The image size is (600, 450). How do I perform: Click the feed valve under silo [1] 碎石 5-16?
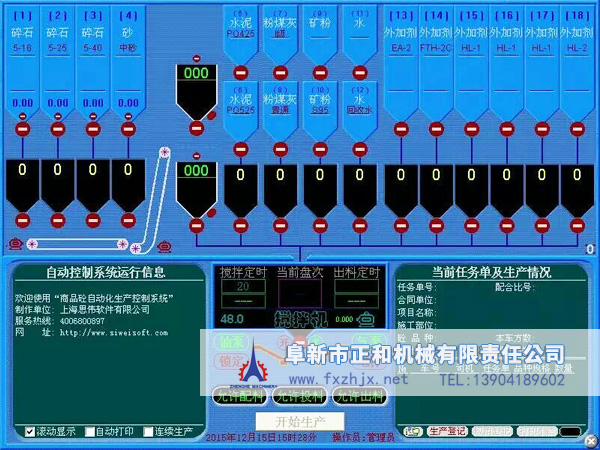coord(21,130)
